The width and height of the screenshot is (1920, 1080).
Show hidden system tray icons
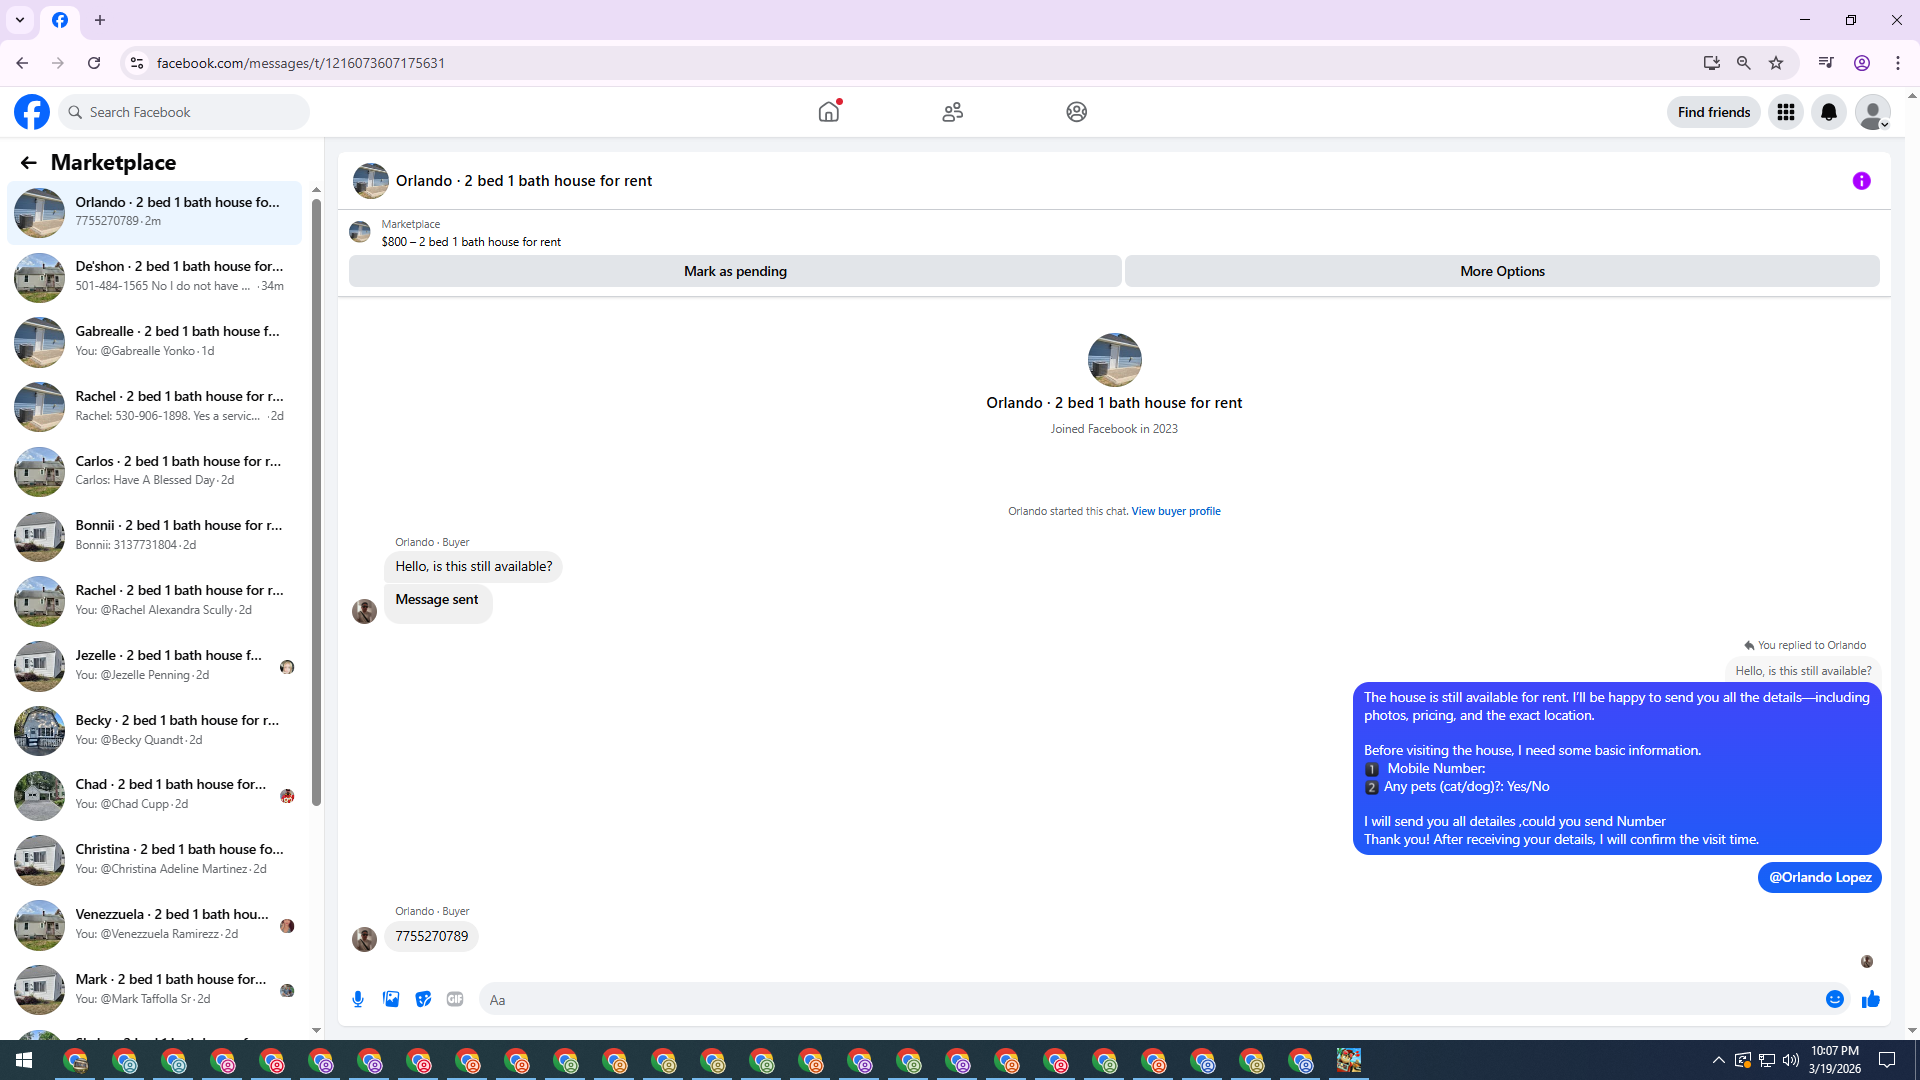pos(1718,1060)
